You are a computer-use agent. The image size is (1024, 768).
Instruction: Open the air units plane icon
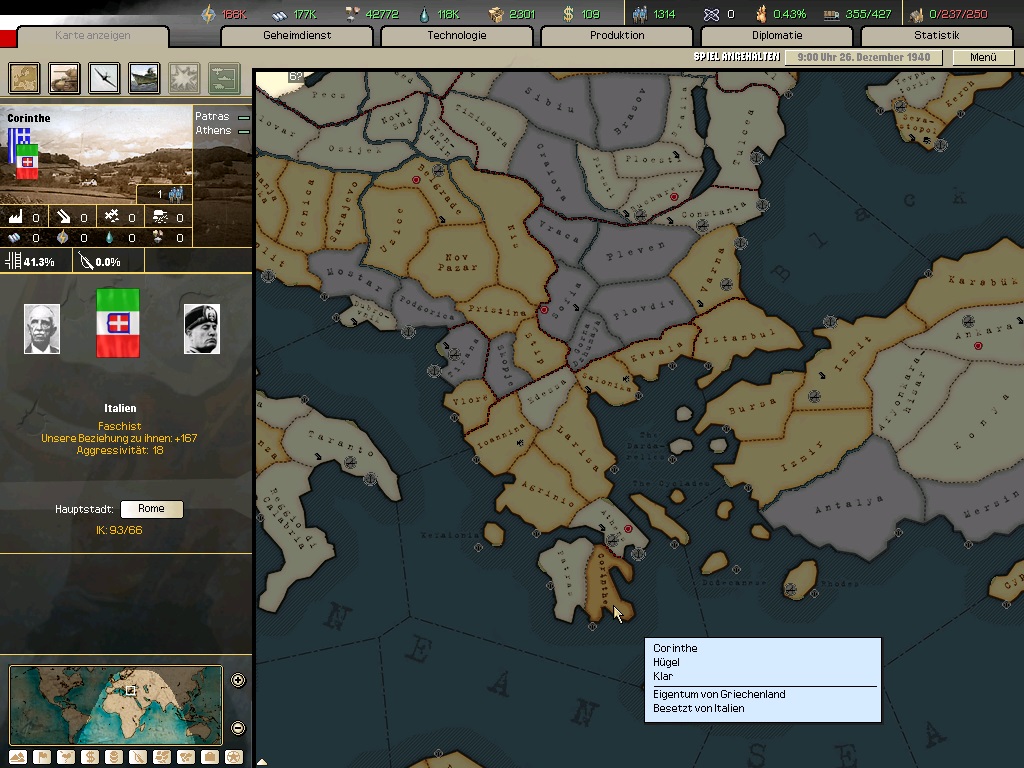(104, 77)
